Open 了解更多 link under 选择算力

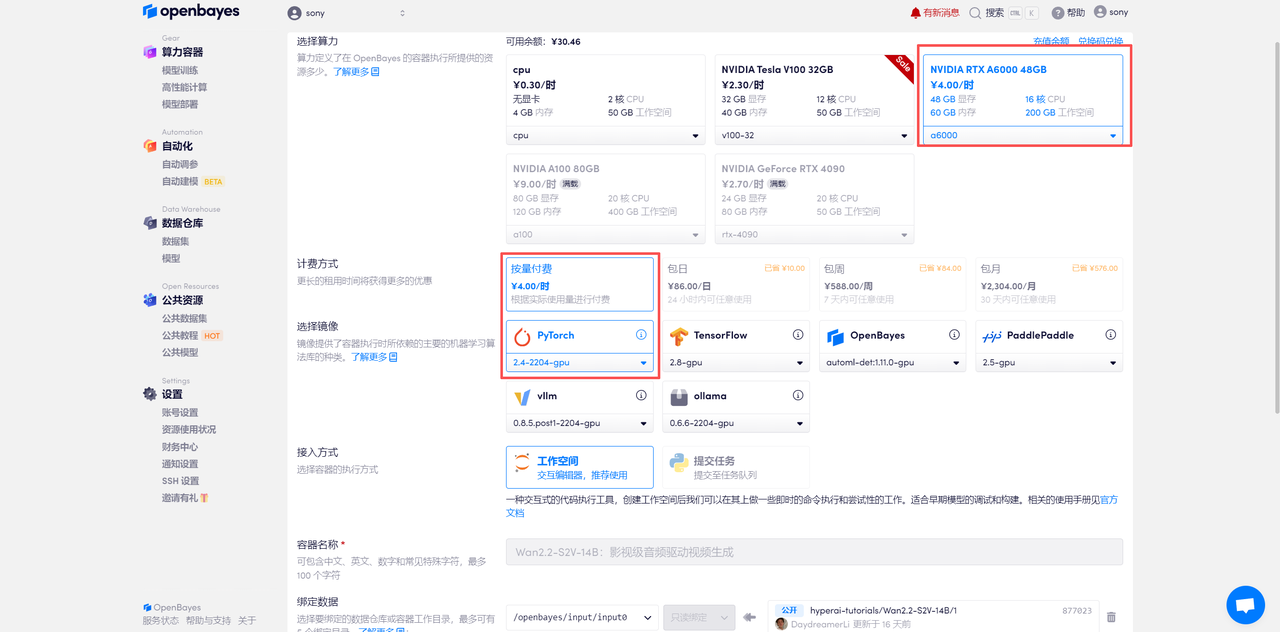pos(356,72)
